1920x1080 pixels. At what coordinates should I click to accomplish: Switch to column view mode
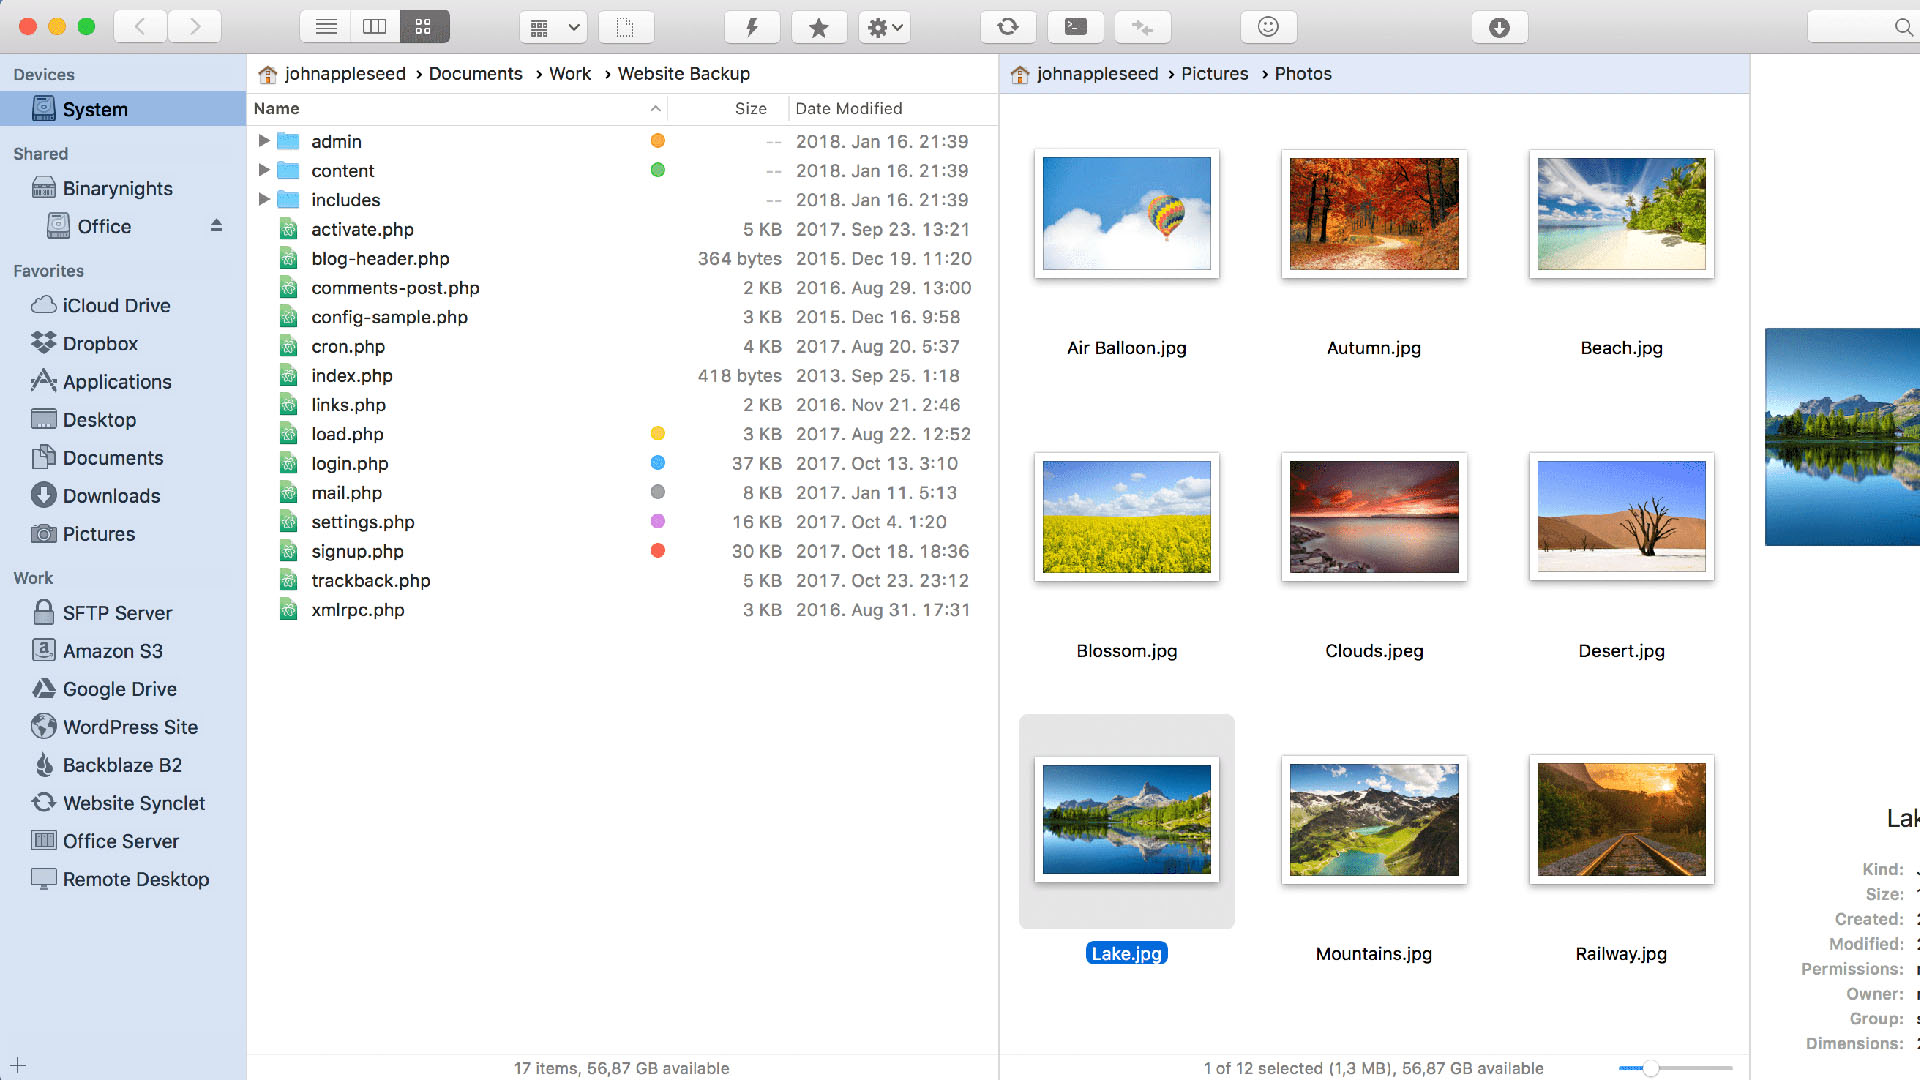coord(375,27)
